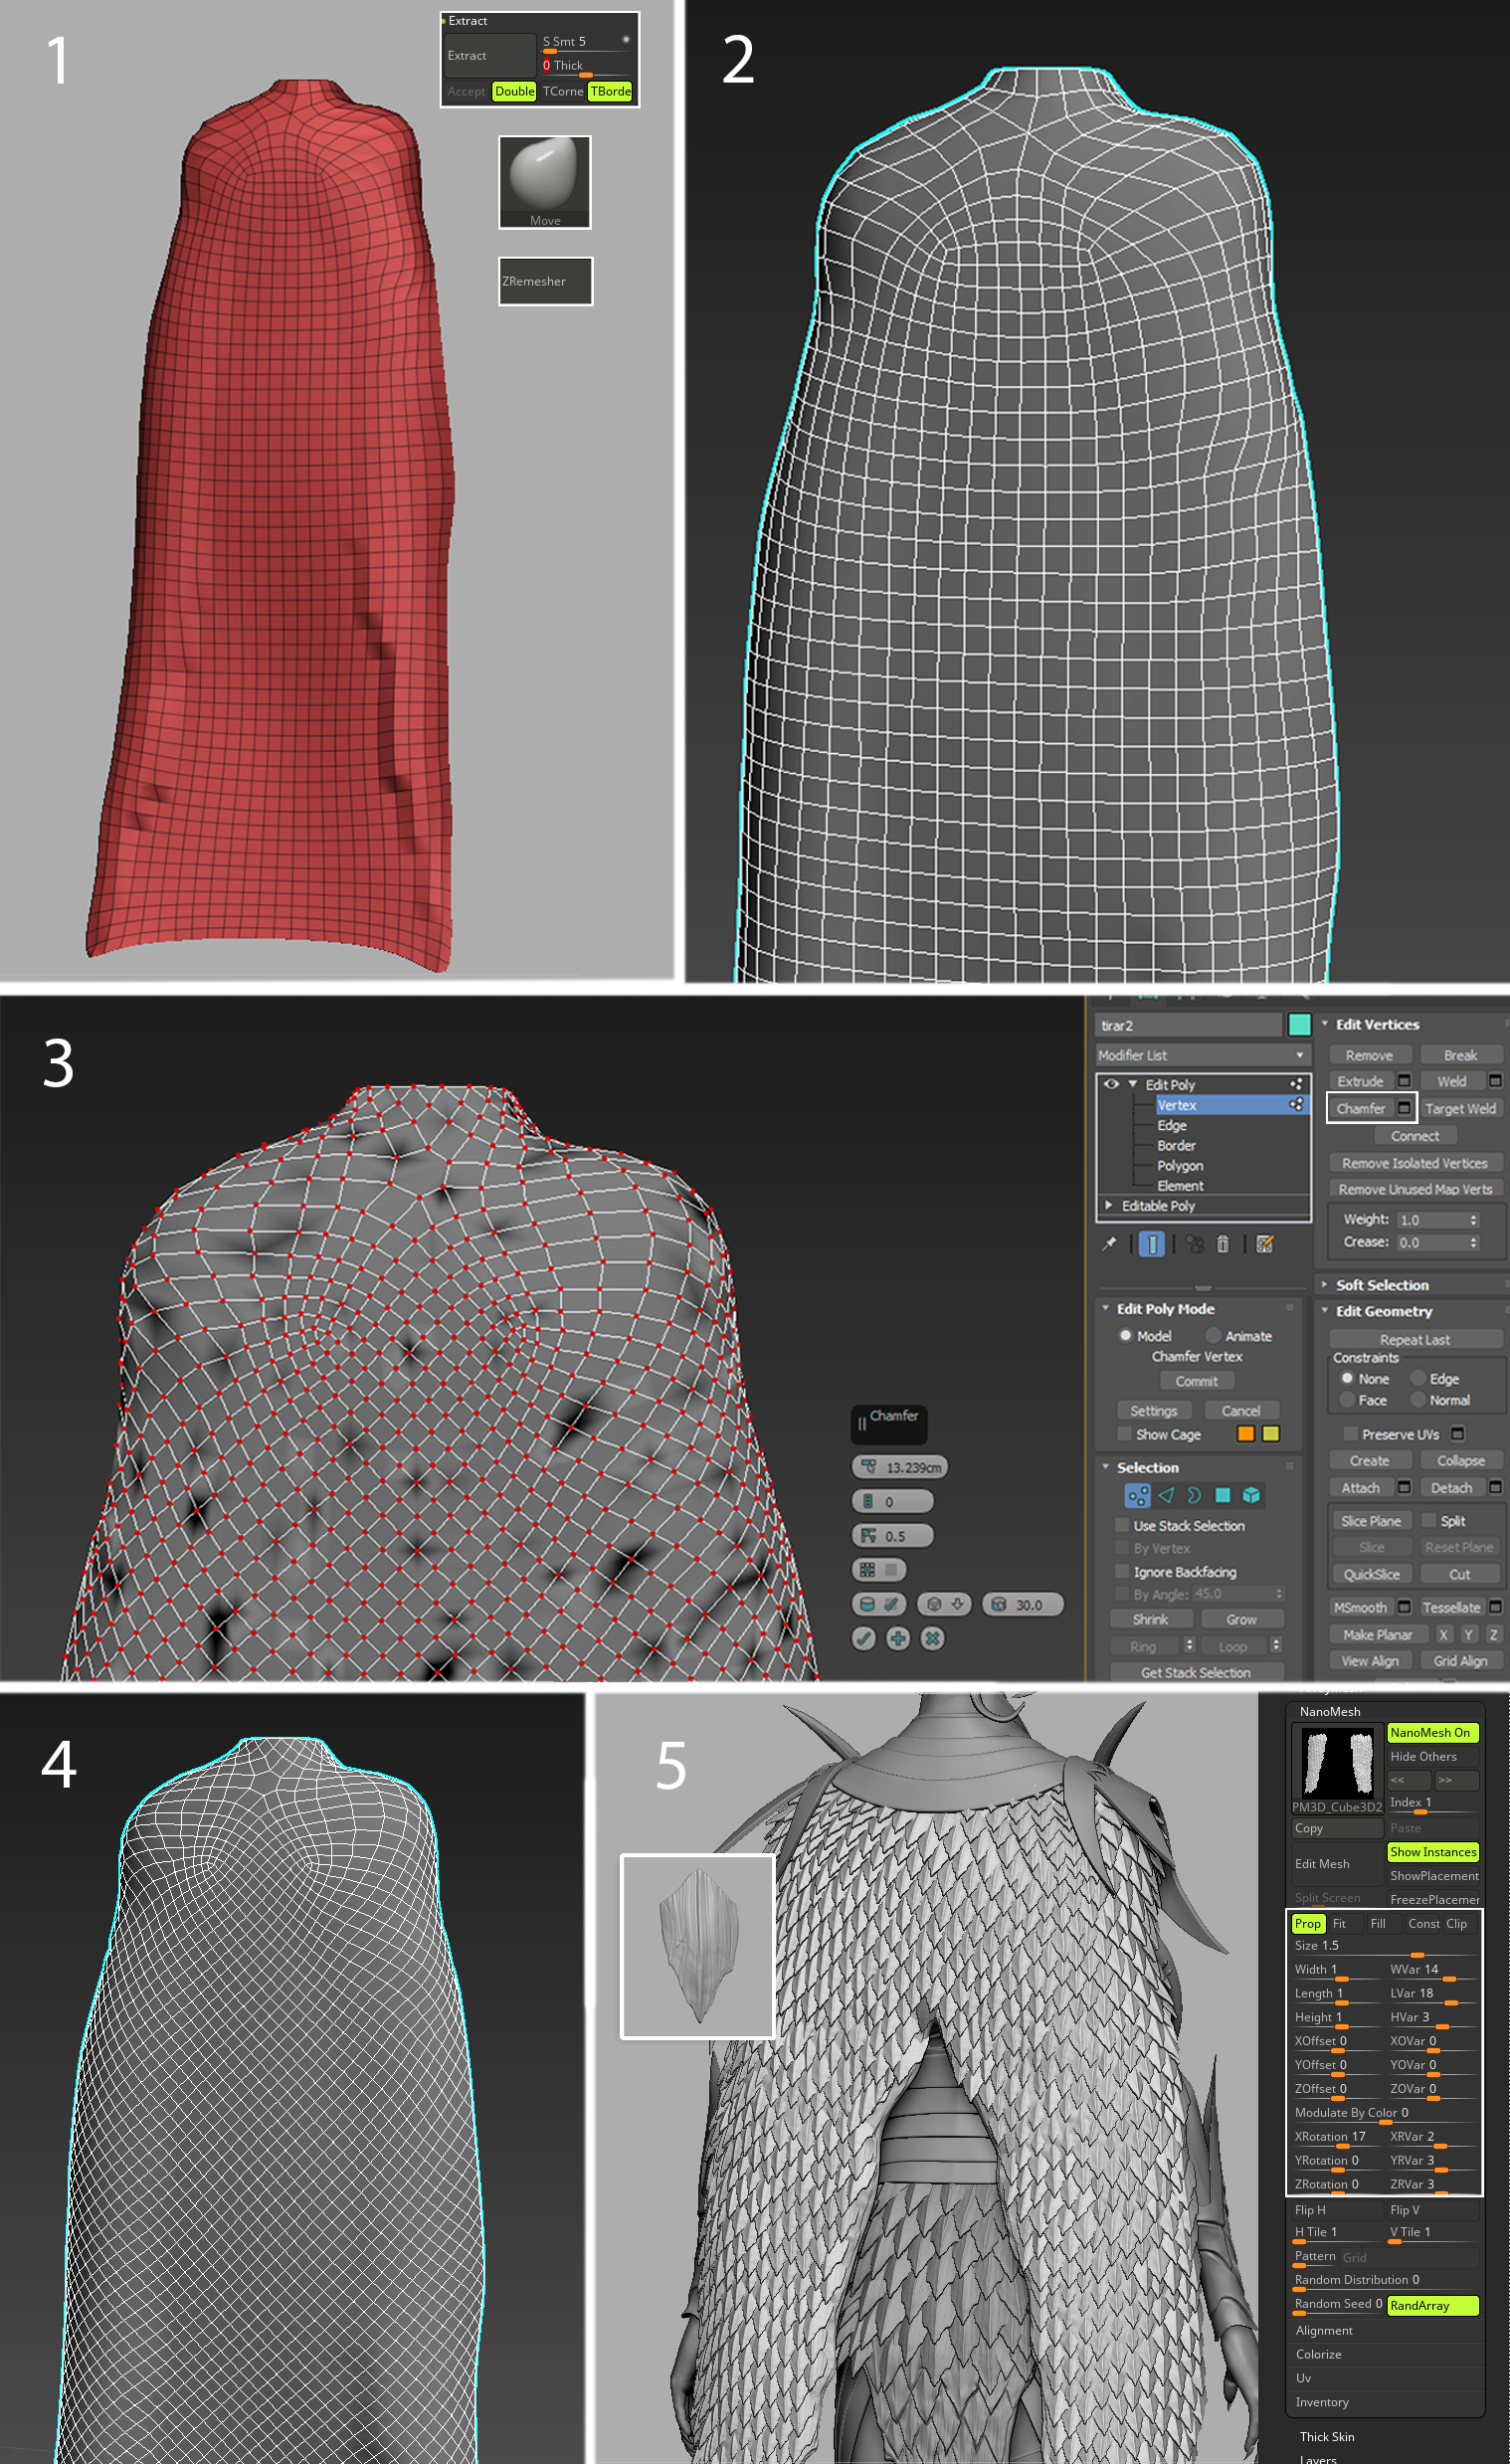The width and height of the screenshot is (1510, 2464).
Task: Open Extrude settings box icon
Action: (x=1404, y=1081)
